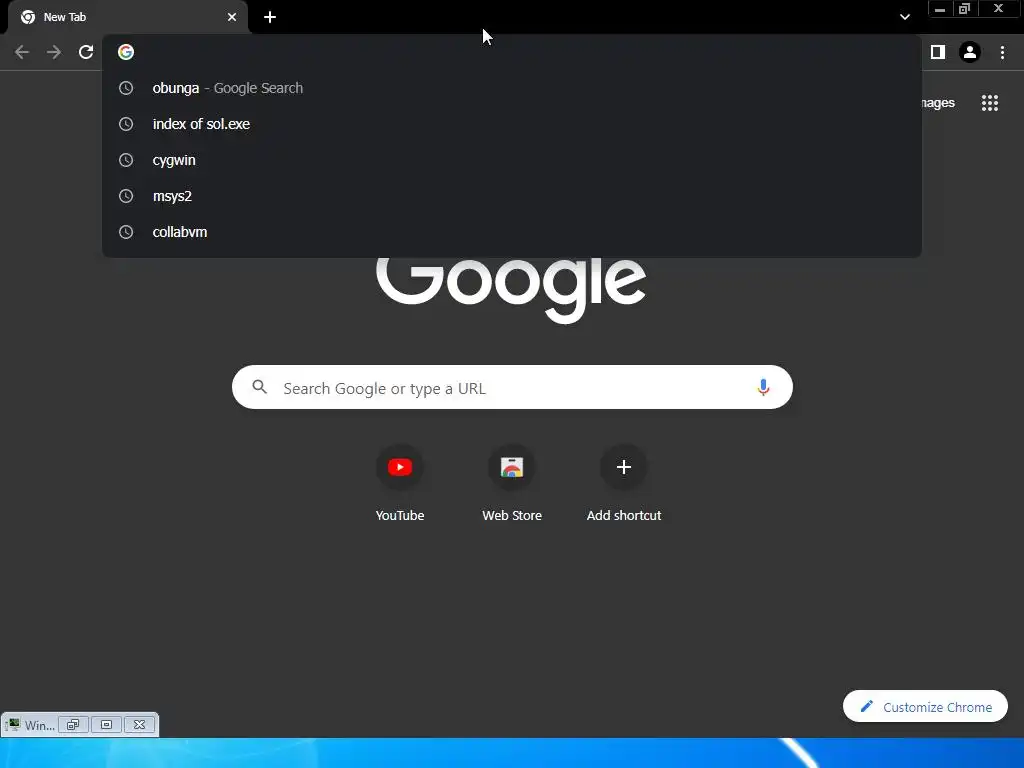The image size is (1024, 768).
Task: Select the index of sol.exe suggestion
Action: coord(512,124)
